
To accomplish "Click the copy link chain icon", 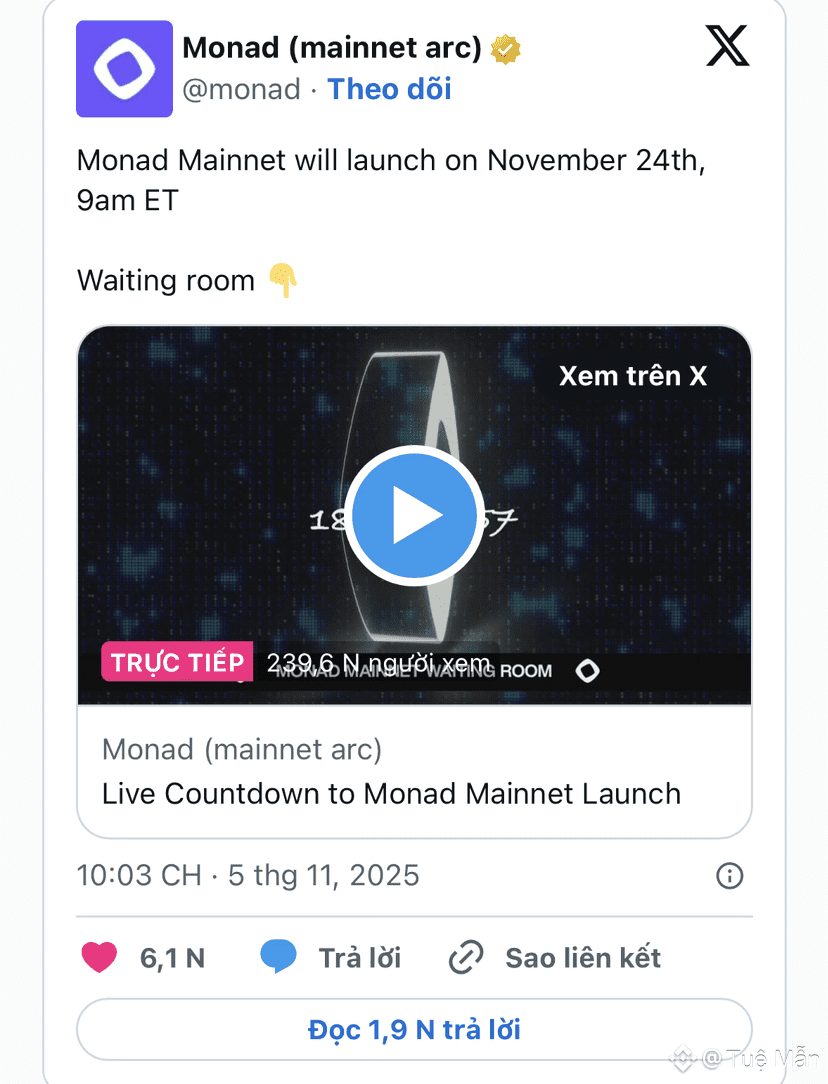I will click(x=466, y=958).
